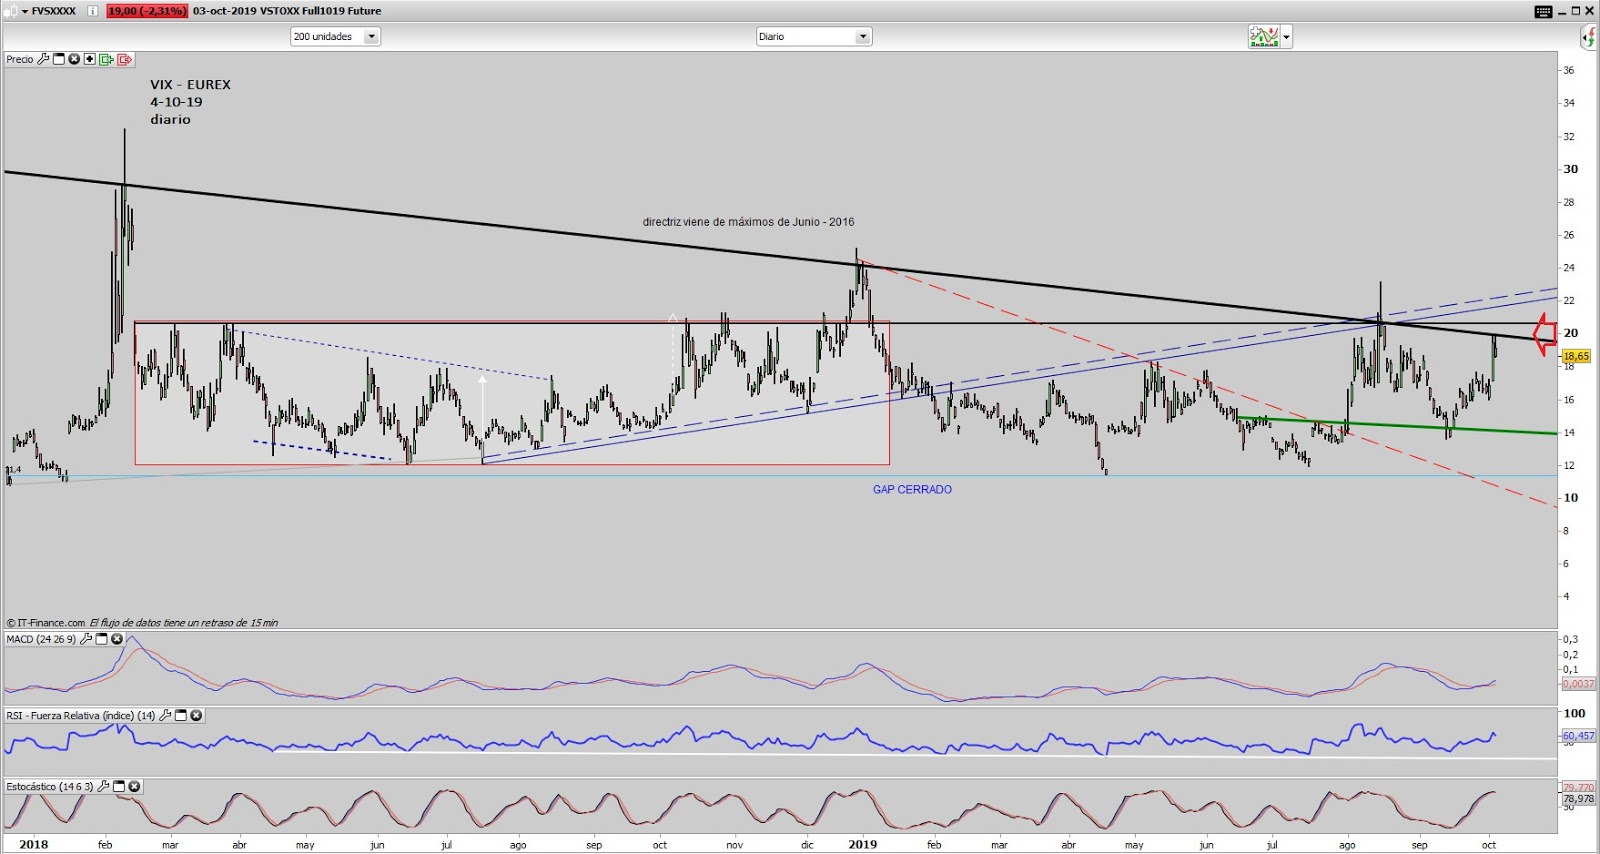The height and width of the screenshot is (854, 1600).
Task: Click the 0,0037 MACD value label
Action: [1578, 684]
